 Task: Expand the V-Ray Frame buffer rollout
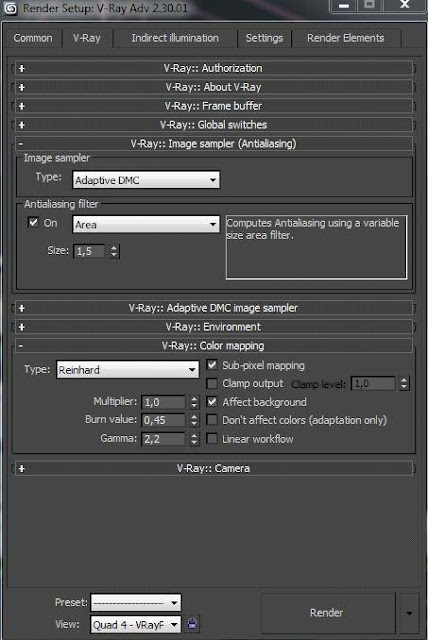[214, 106]
